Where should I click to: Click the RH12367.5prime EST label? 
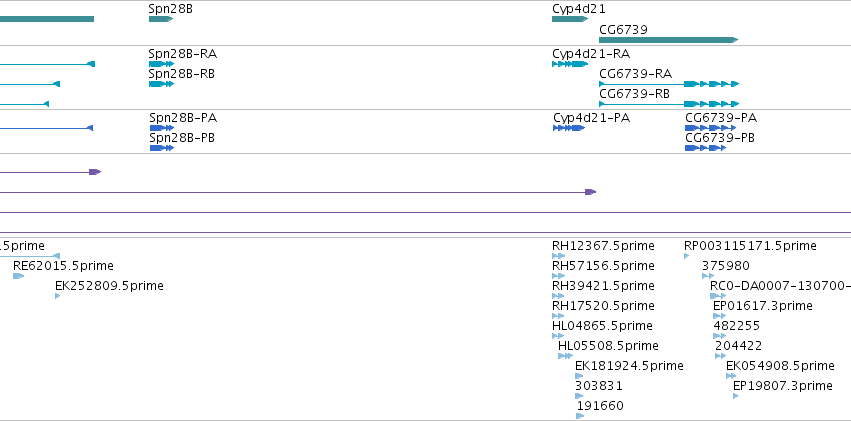[x=603, y=246]
